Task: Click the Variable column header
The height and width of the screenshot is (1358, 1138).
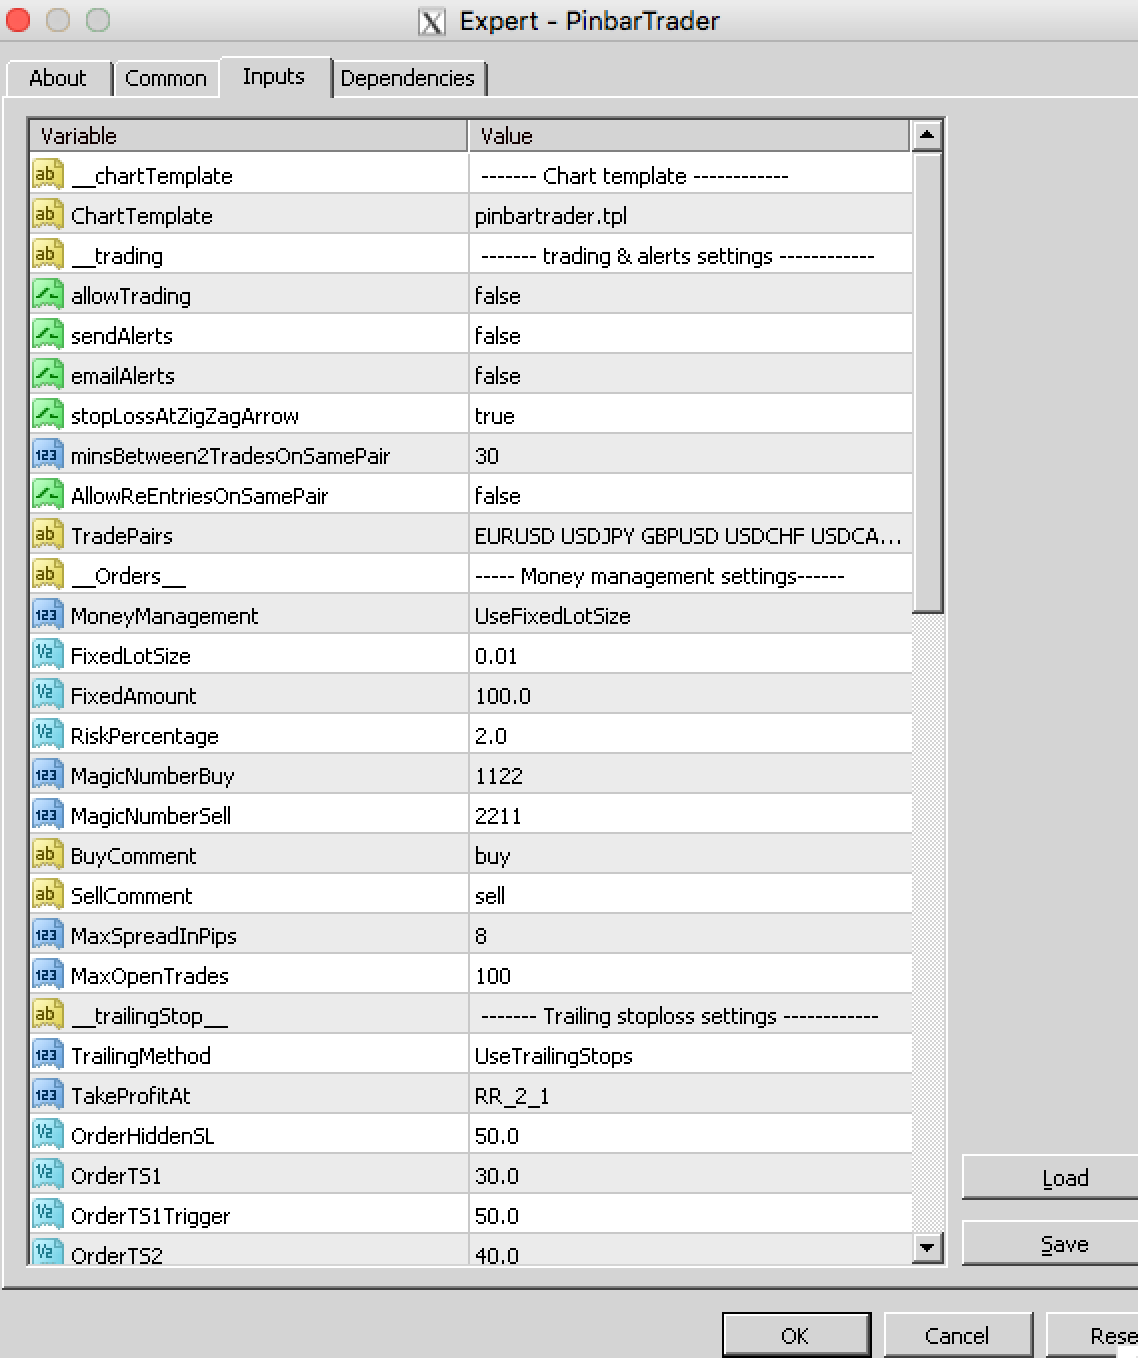Action: pos(249,135)
